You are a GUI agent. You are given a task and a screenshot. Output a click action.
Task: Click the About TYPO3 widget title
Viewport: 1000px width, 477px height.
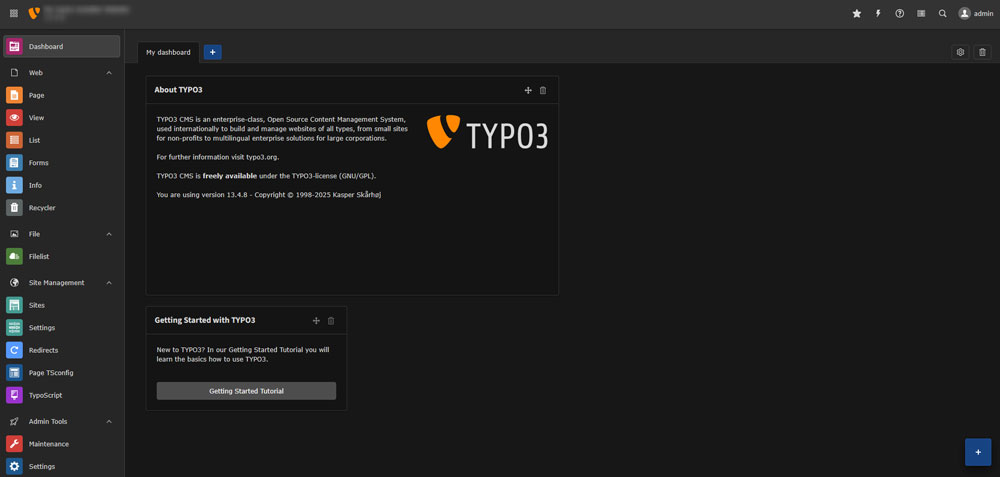[179, 90]
